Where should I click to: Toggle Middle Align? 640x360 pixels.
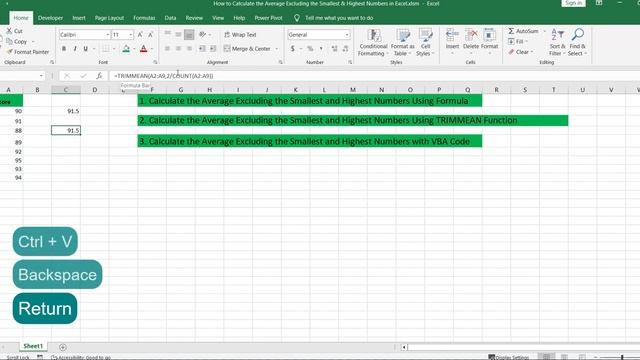click(178, 34)
